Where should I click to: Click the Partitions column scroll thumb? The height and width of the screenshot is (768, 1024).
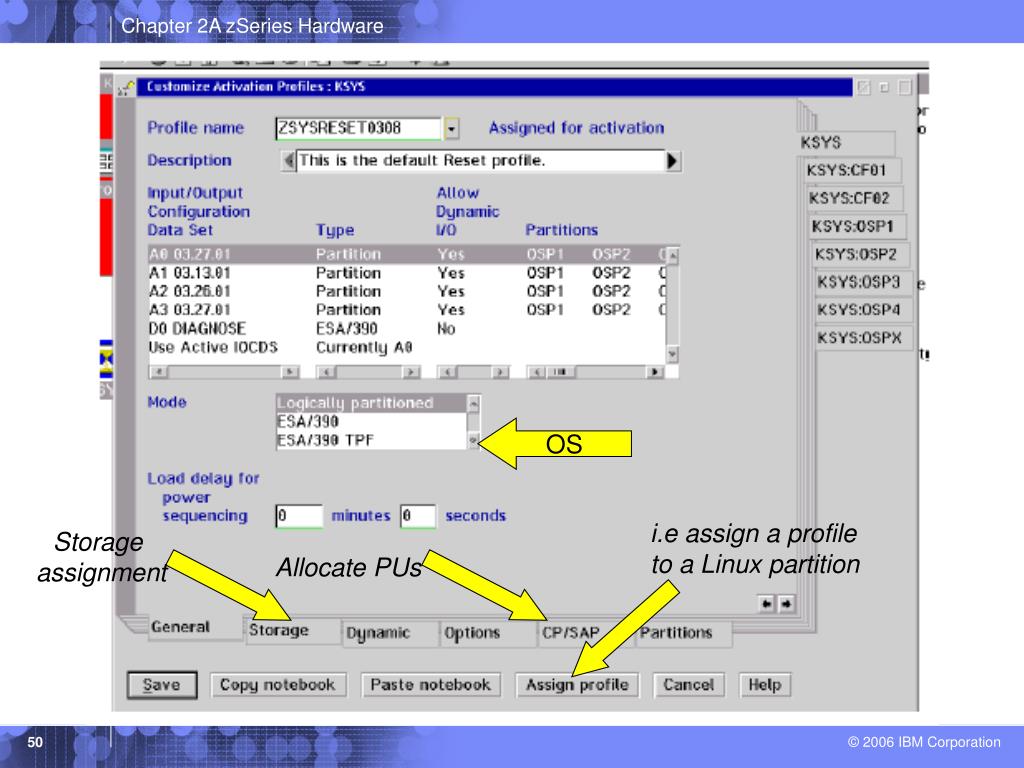pos(560,372)
